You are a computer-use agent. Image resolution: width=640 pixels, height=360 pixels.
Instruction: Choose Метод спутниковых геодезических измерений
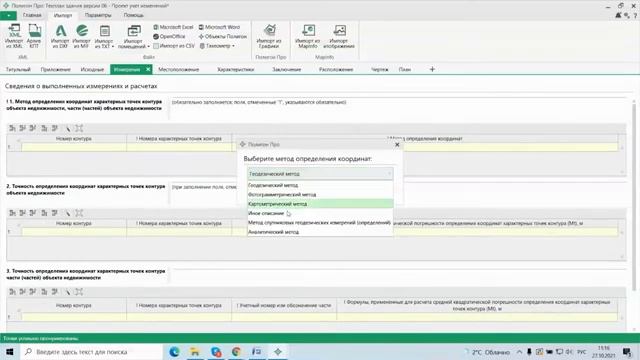(x=320, y=222)
